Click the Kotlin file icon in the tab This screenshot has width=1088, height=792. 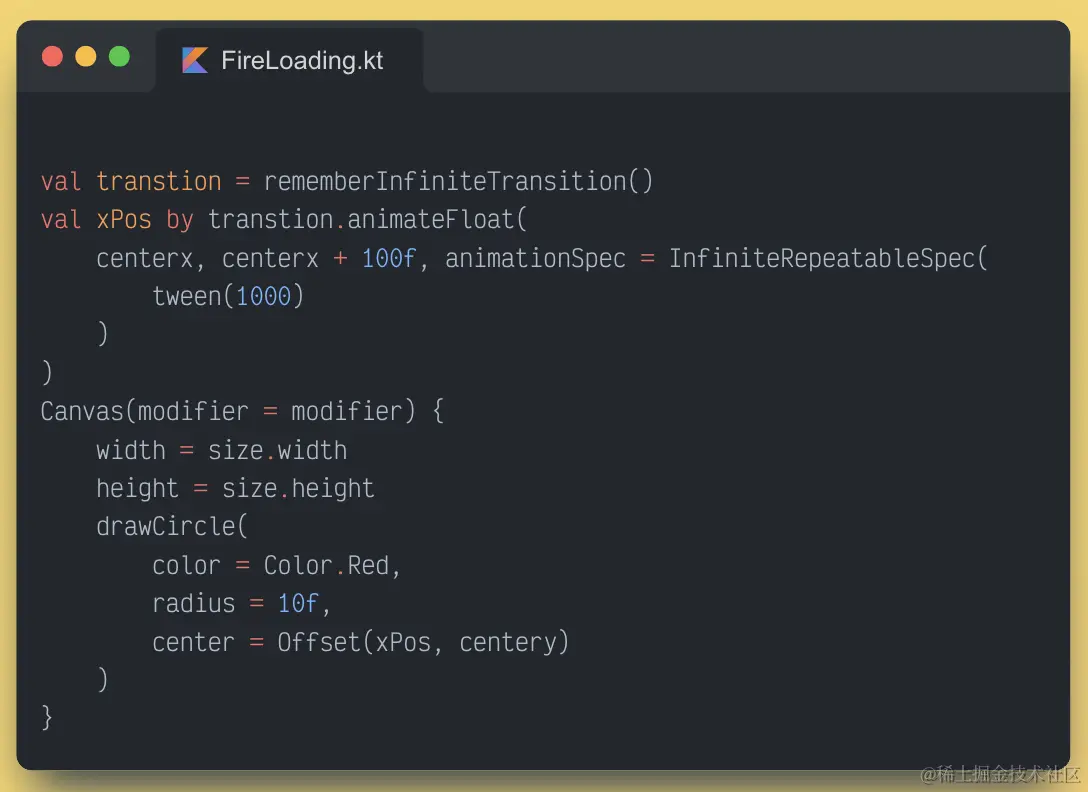coord(194,60)
